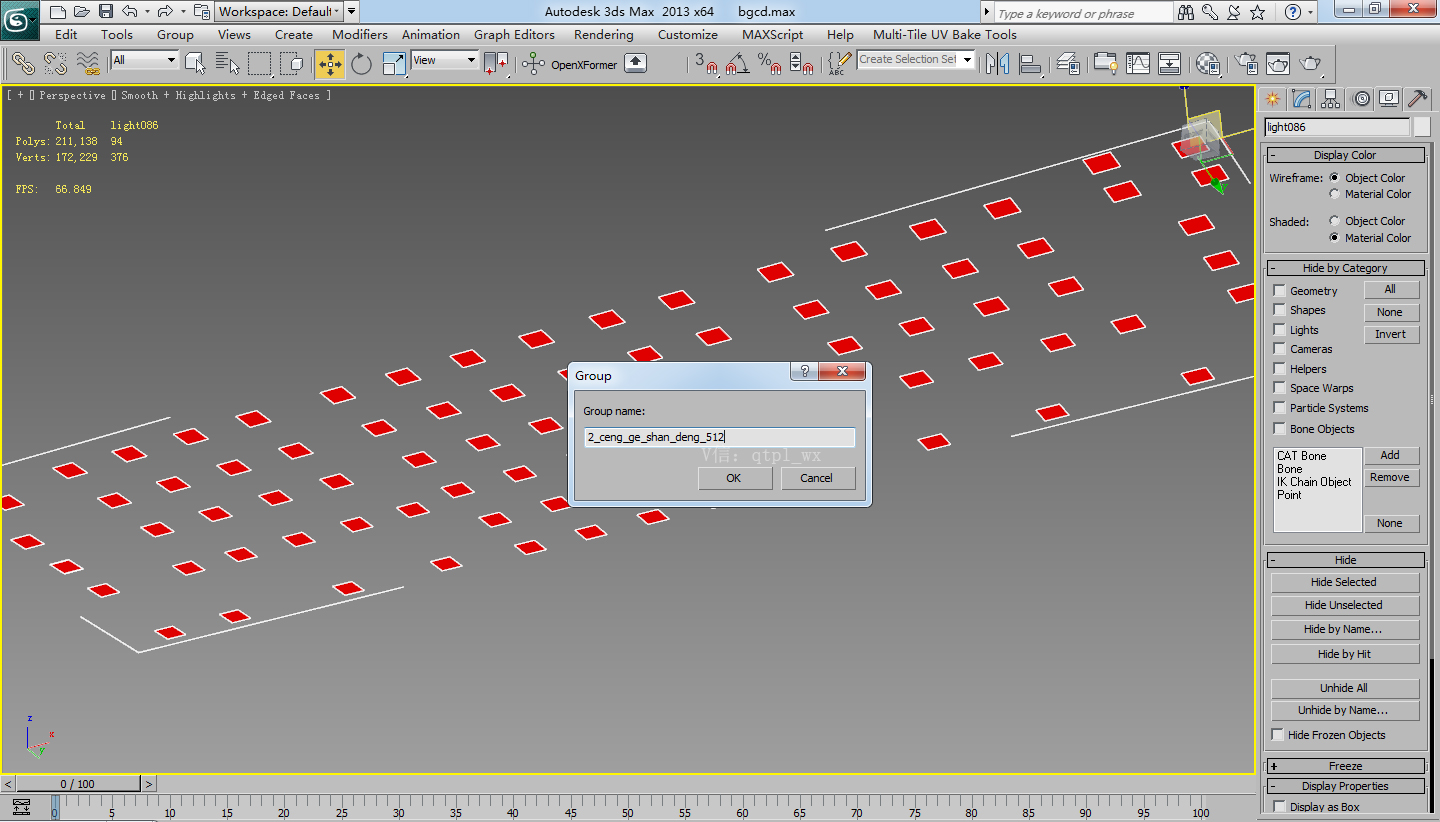Check the Geometry hide category checkbox

pos(1279,291)
